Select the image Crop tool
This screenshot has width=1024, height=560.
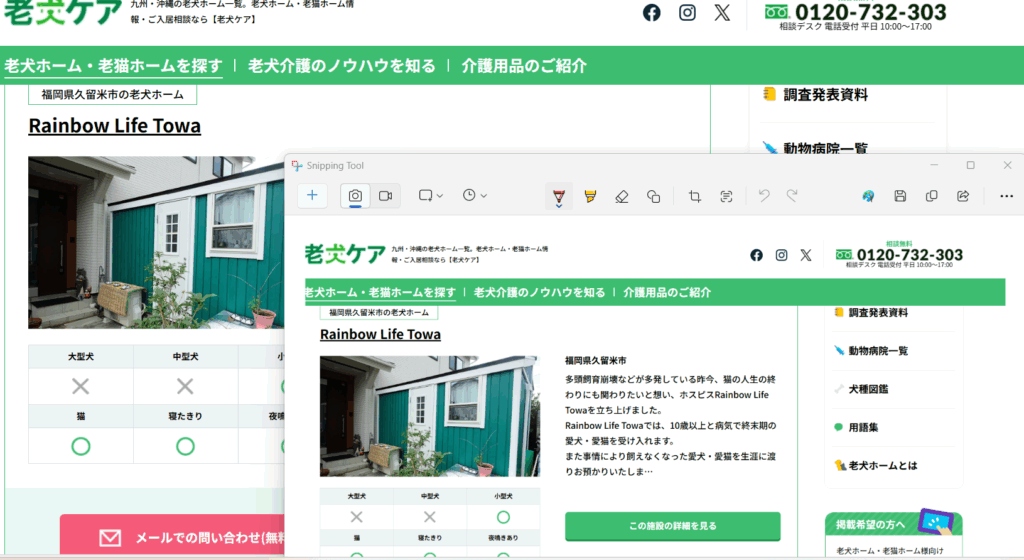pyautogui.click(x=695, y=197)
